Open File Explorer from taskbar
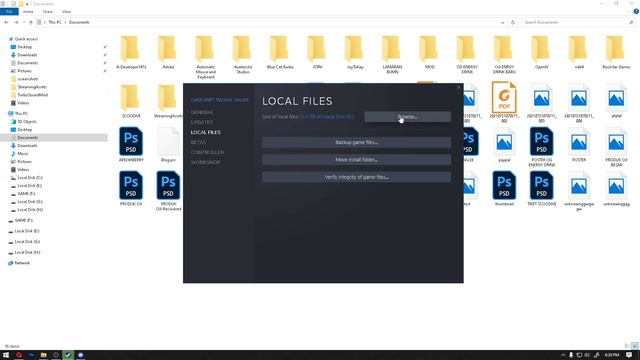 [43, 355]
